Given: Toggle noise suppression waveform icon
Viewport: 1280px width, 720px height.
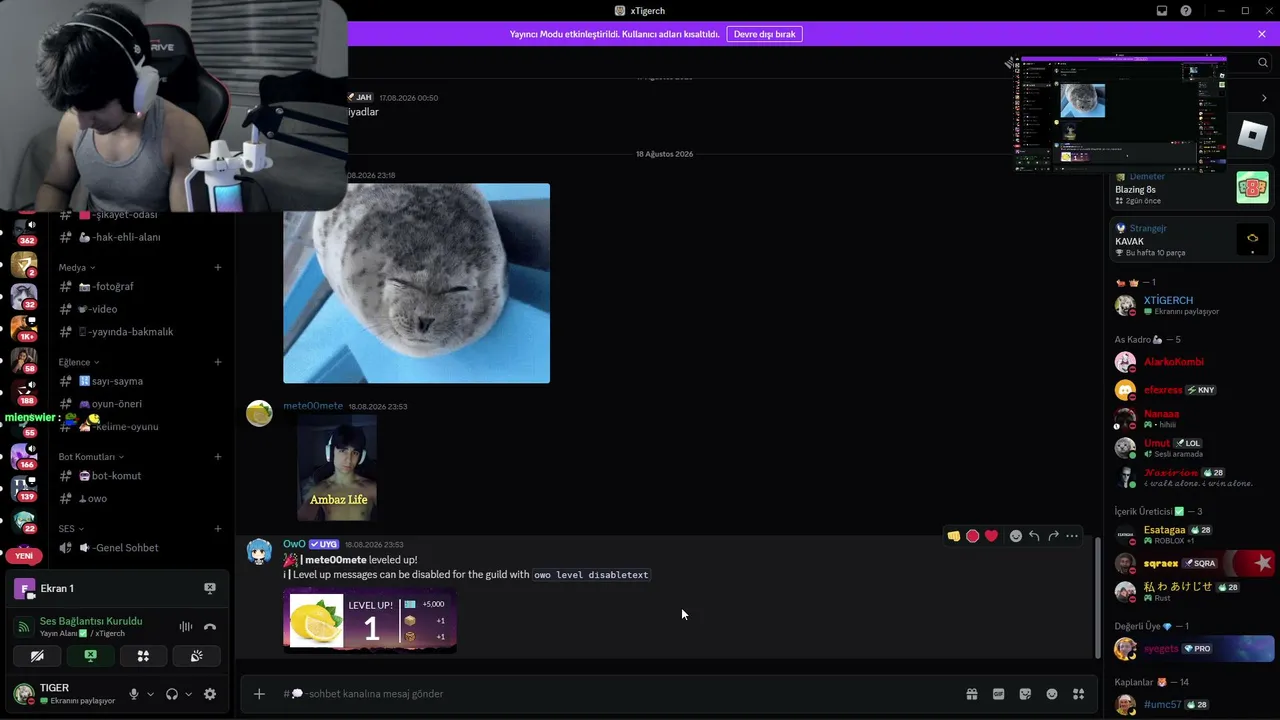Looking at the screenshot, I should (186, 627).
